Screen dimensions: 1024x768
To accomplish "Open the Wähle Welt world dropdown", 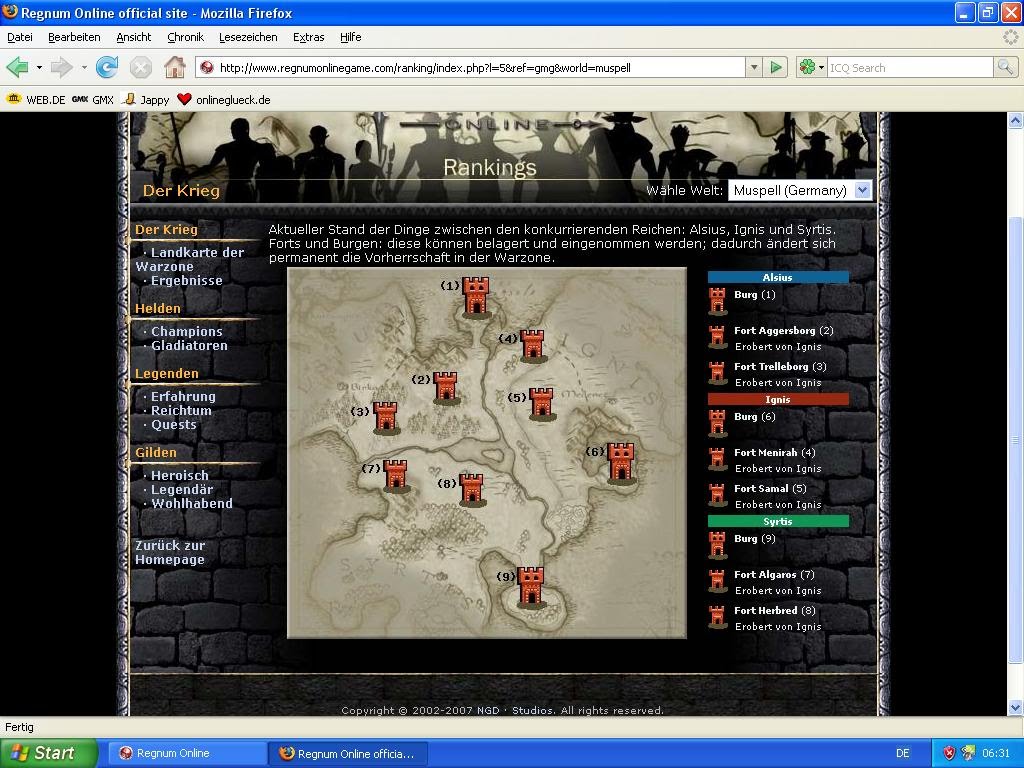I will [799, 190].
